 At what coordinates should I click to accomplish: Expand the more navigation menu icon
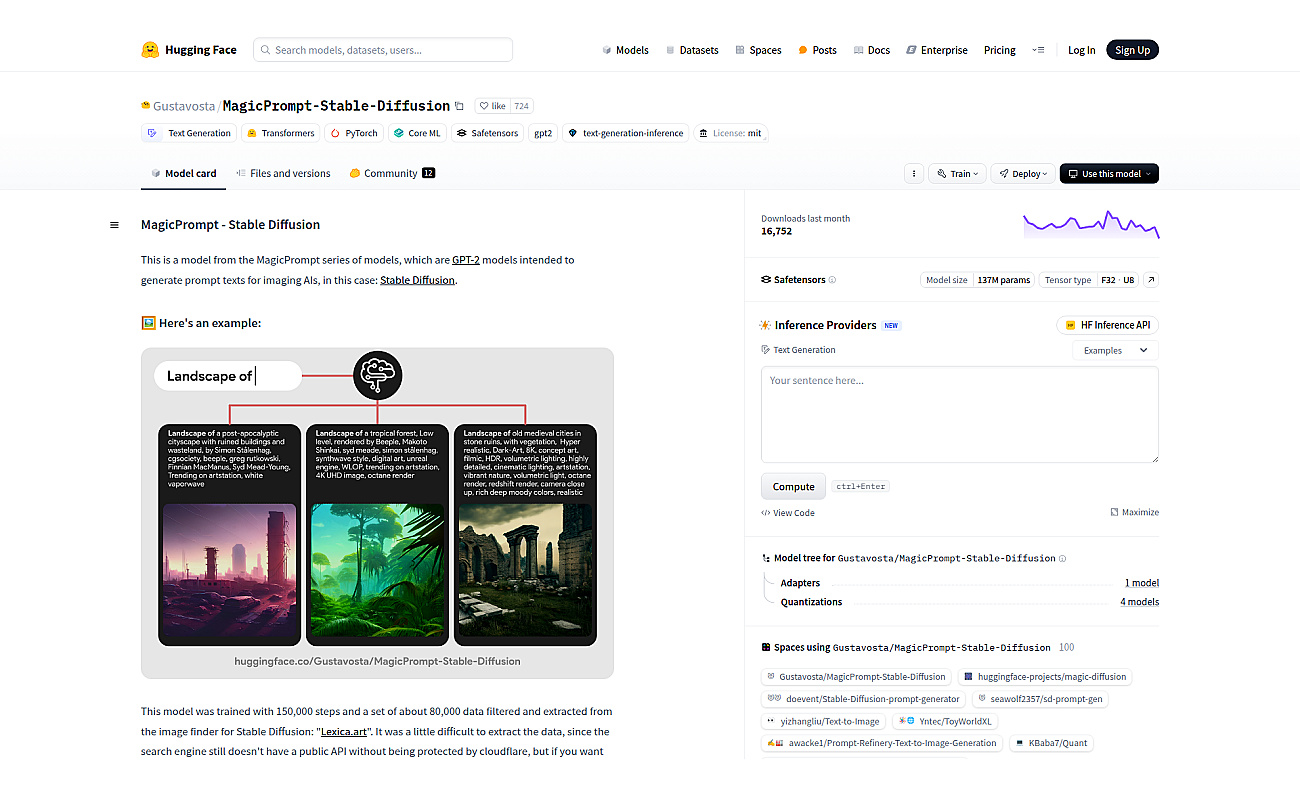[x=1039, y=50]
